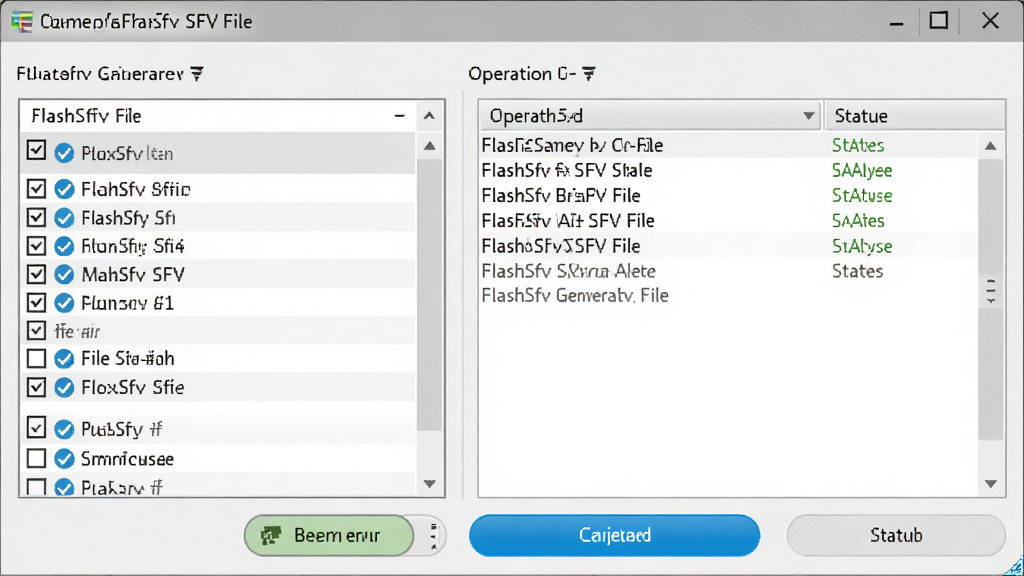This screenshot has height=576, width=1024.
Task: Click the SAAlyee status text
Action: pyautogui.click(x=861, y=170)
